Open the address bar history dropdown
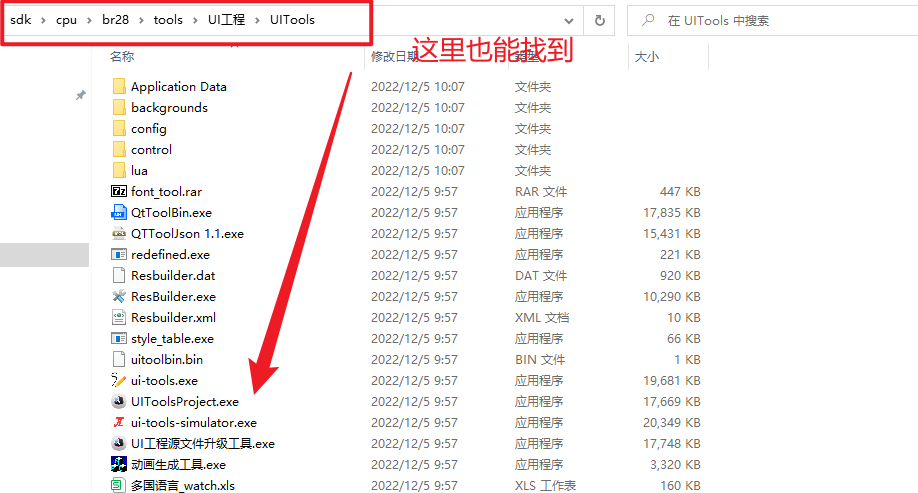This screenshot has height=493, width=918. (568, 21)
